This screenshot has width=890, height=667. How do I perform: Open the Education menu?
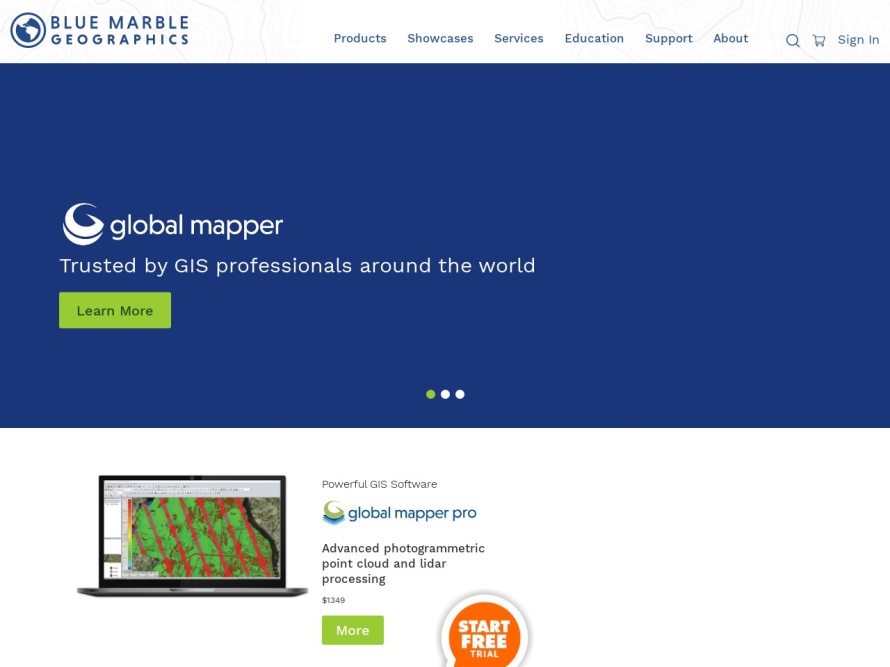594,38
